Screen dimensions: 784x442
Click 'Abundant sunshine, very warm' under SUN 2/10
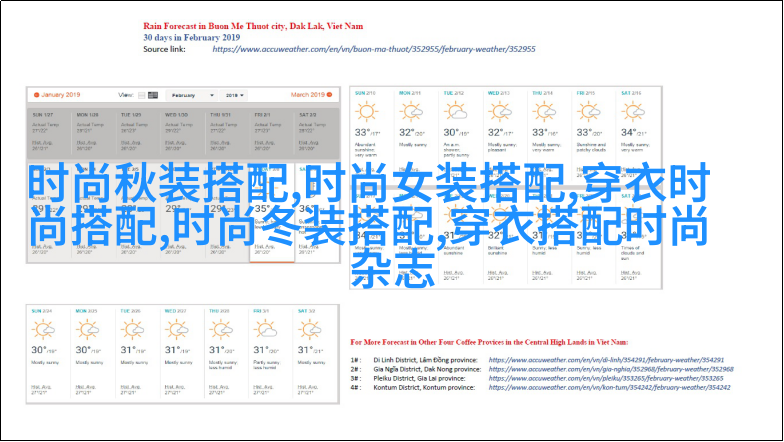366,150
